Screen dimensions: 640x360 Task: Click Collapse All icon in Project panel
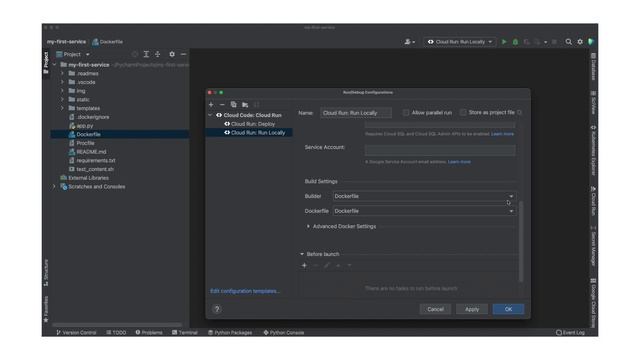coord(158,54)
